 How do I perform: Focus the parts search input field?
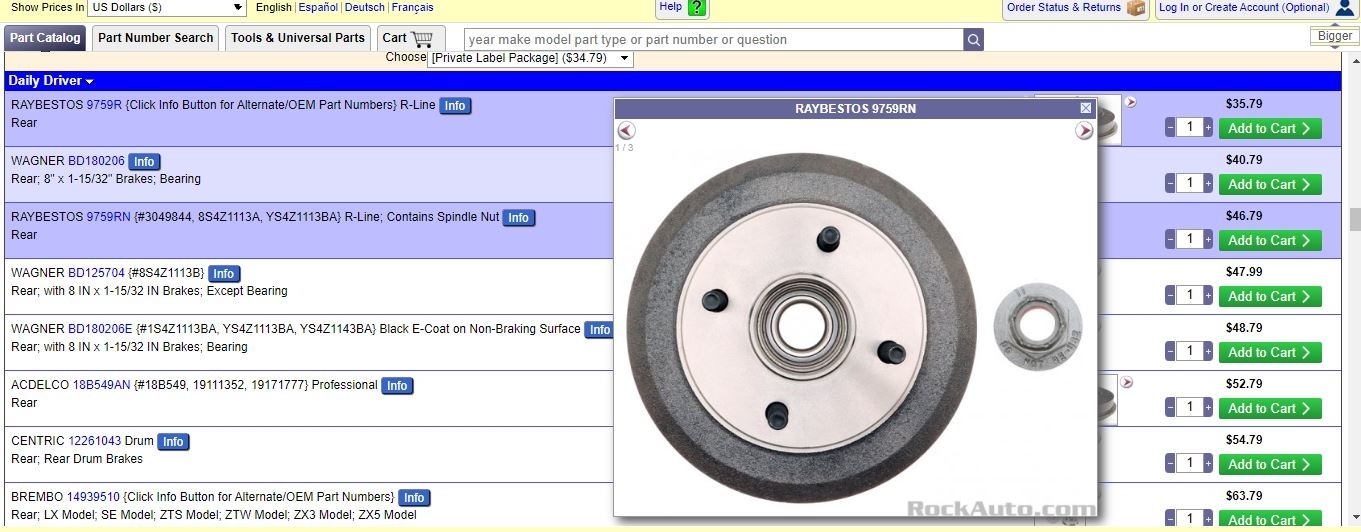(x=714, y=40)
